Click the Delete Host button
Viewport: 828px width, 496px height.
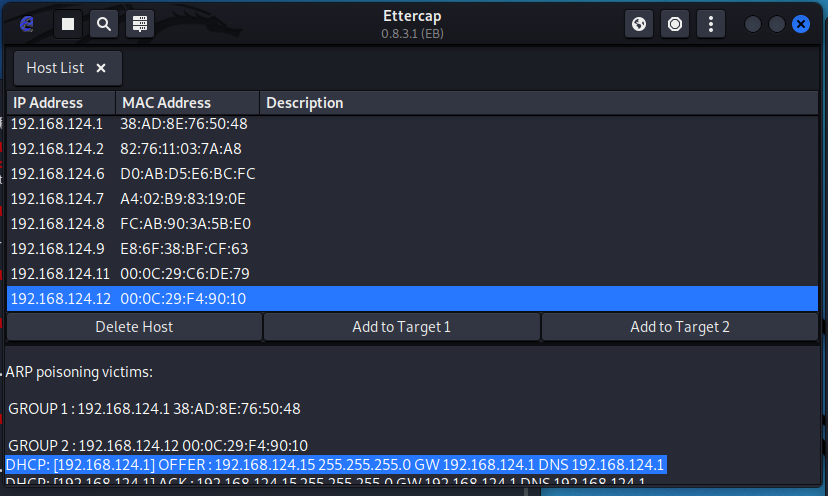[134, 327]
